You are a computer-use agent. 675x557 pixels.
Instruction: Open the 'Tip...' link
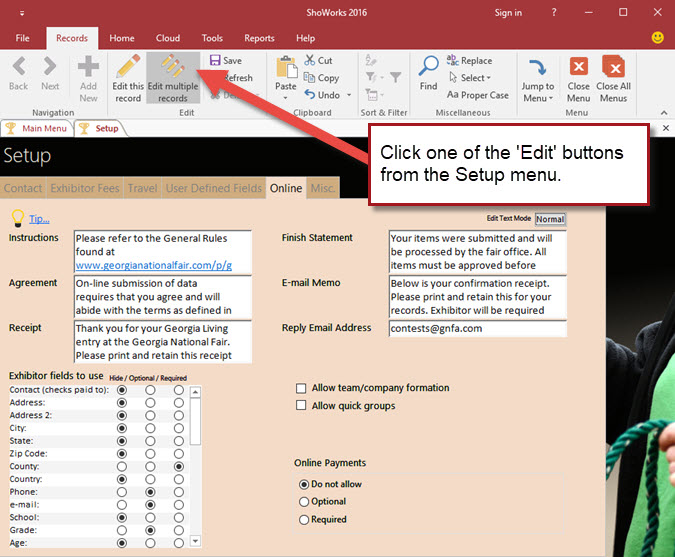[38, 219]
